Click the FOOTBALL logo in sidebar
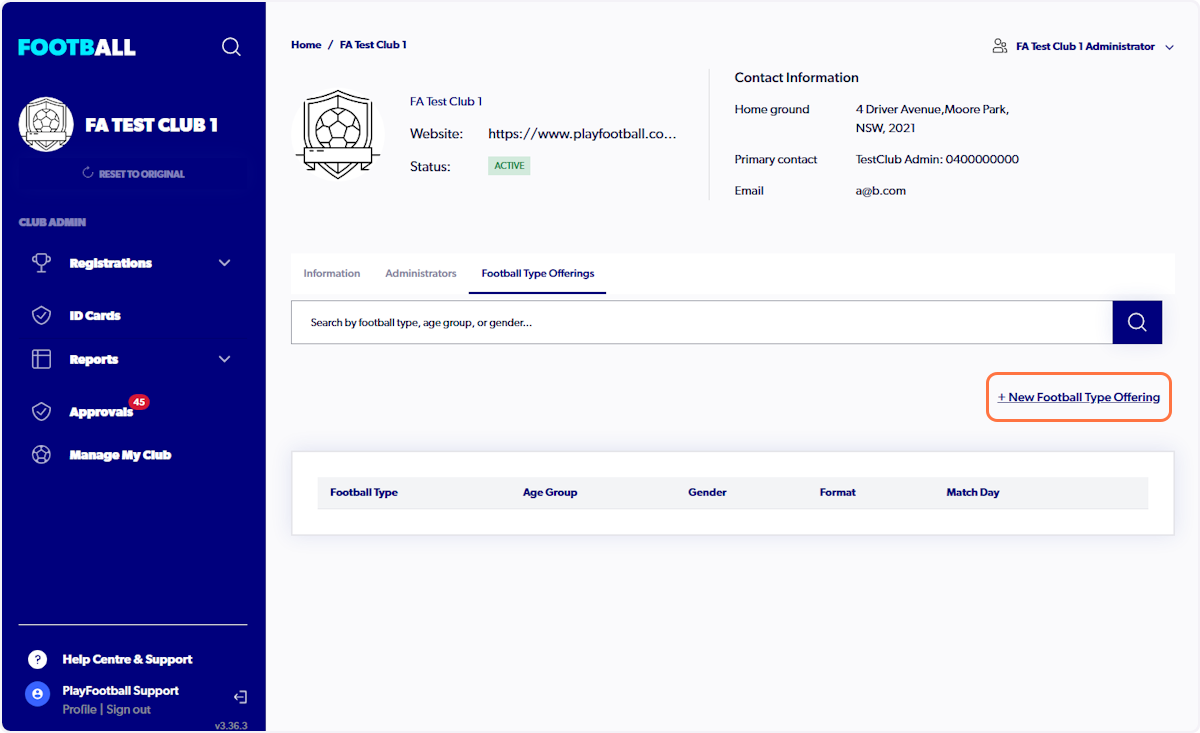1200x733 pixels. (x=77, y=47)
